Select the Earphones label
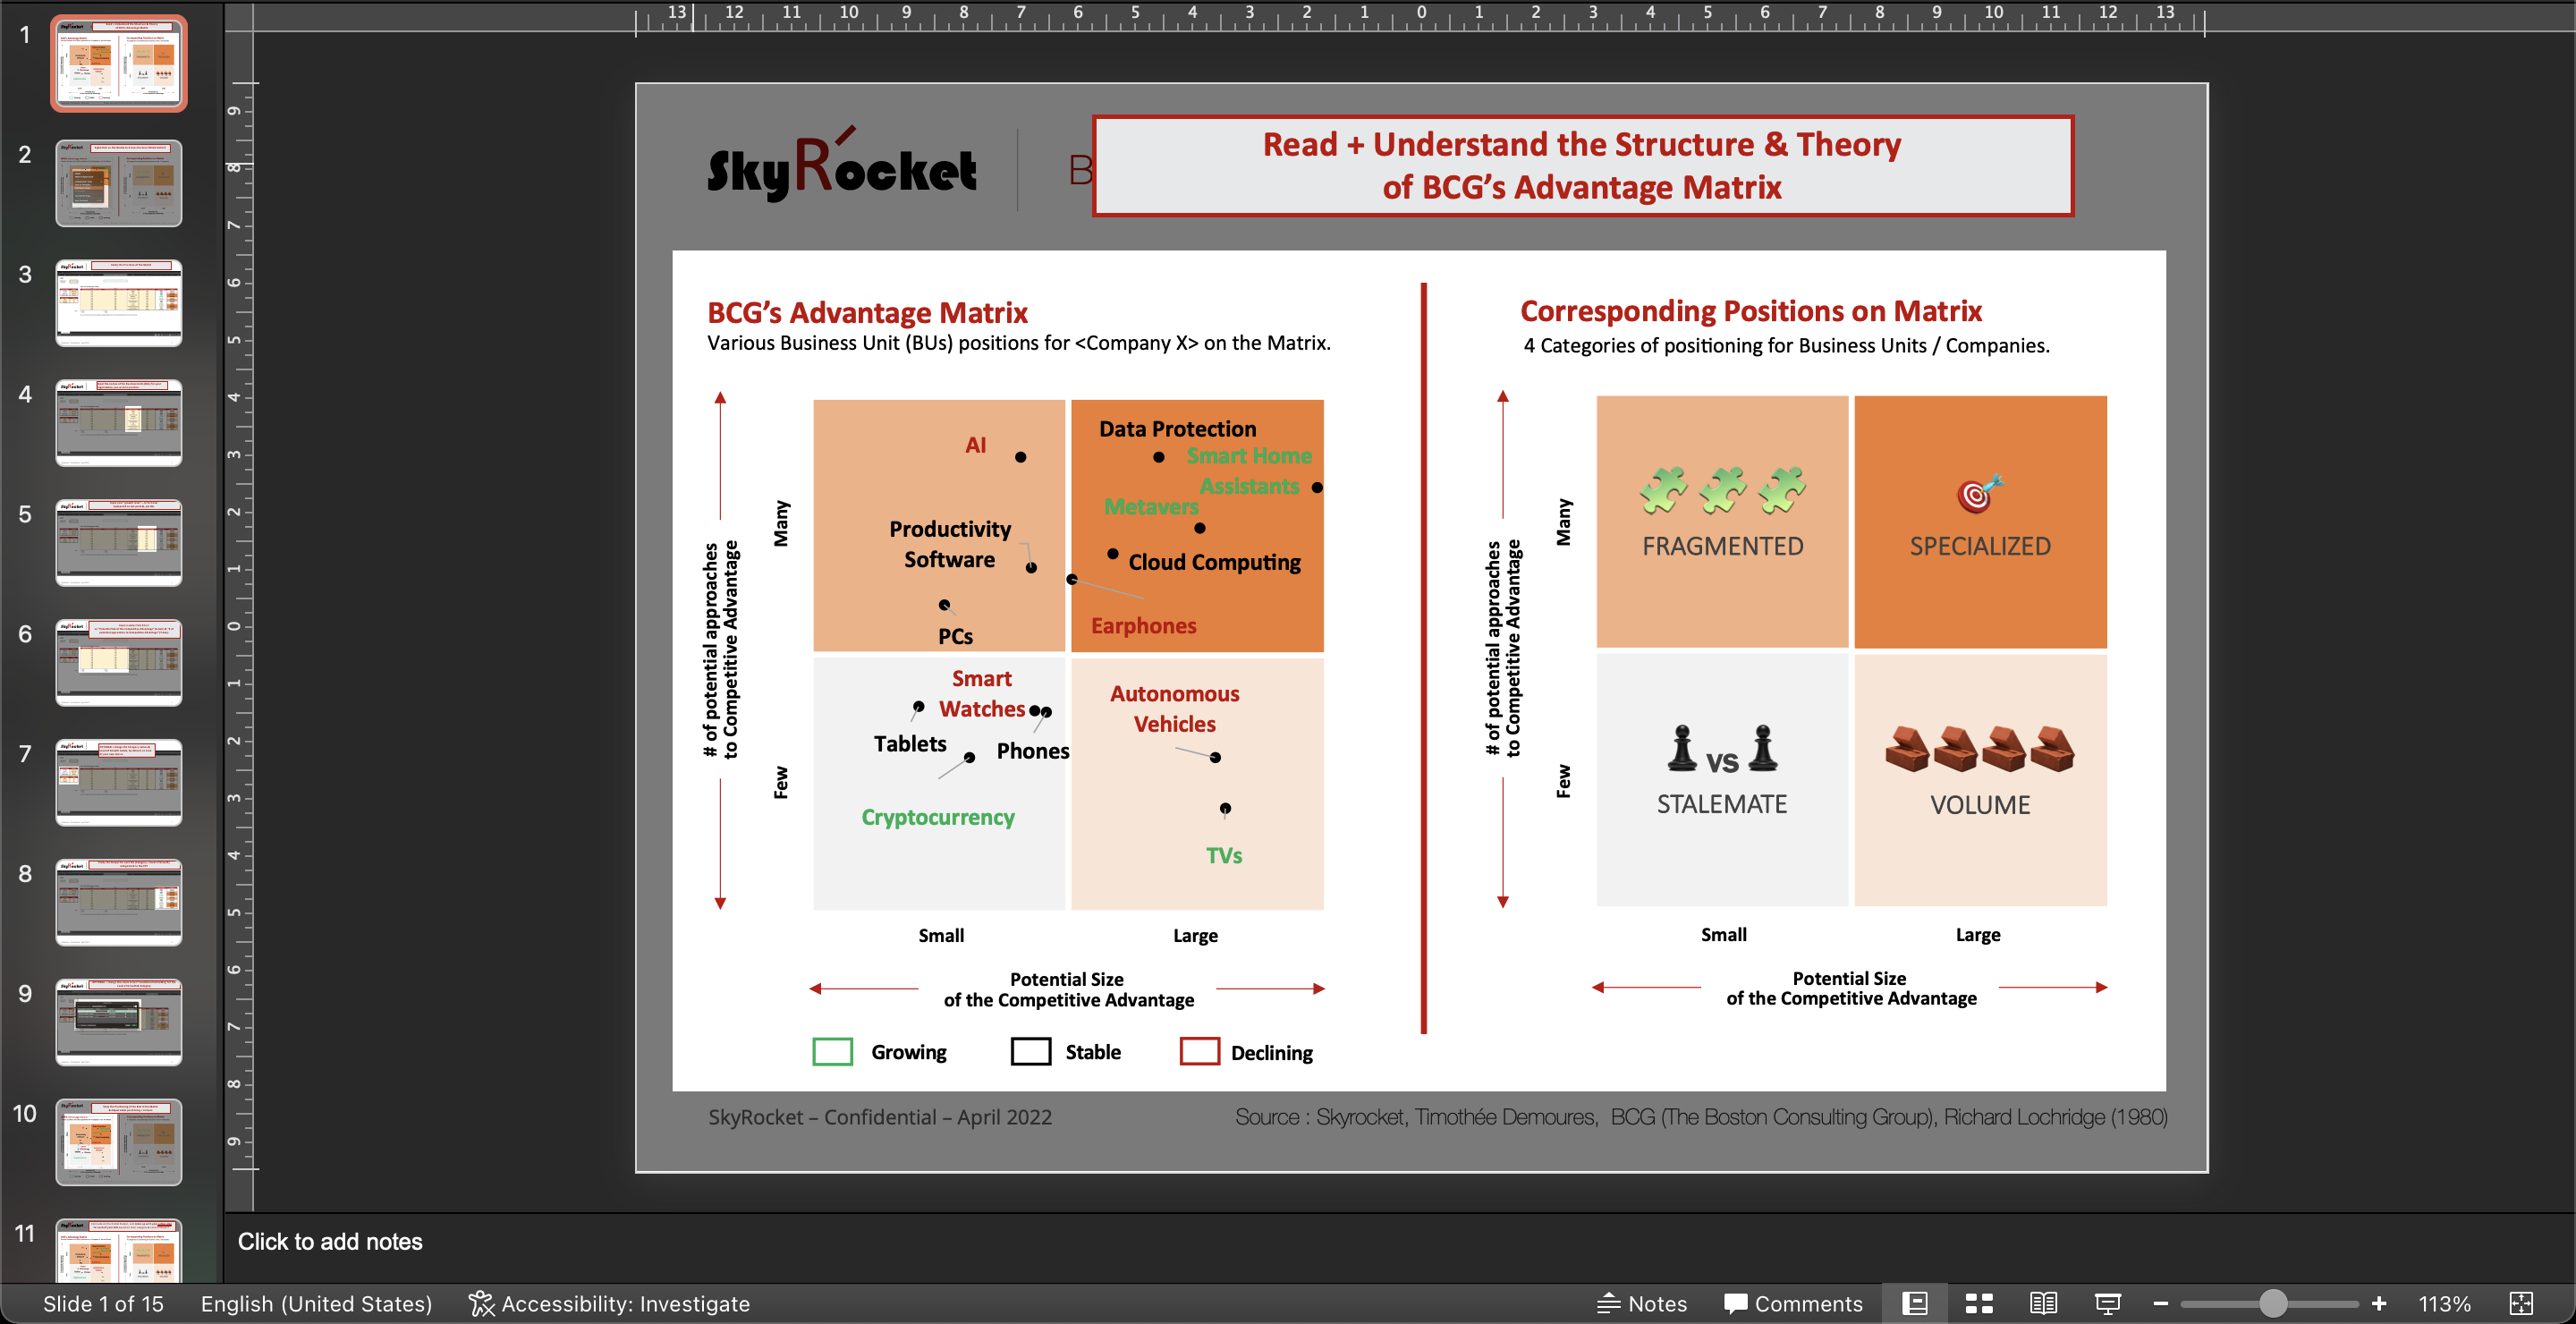 1143,626
